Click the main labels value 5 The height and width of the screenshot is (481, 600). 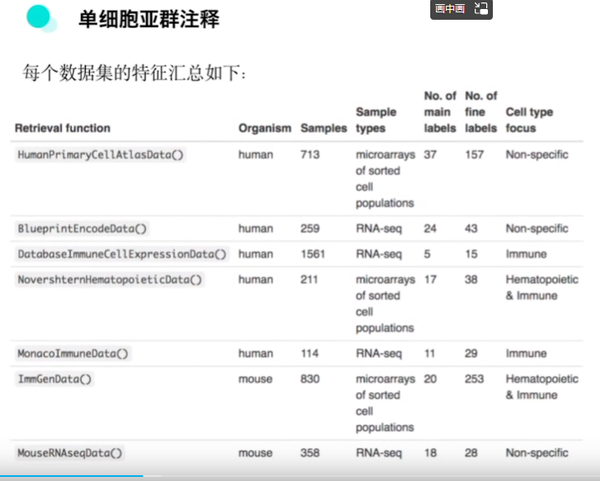(x=427, y=254)
